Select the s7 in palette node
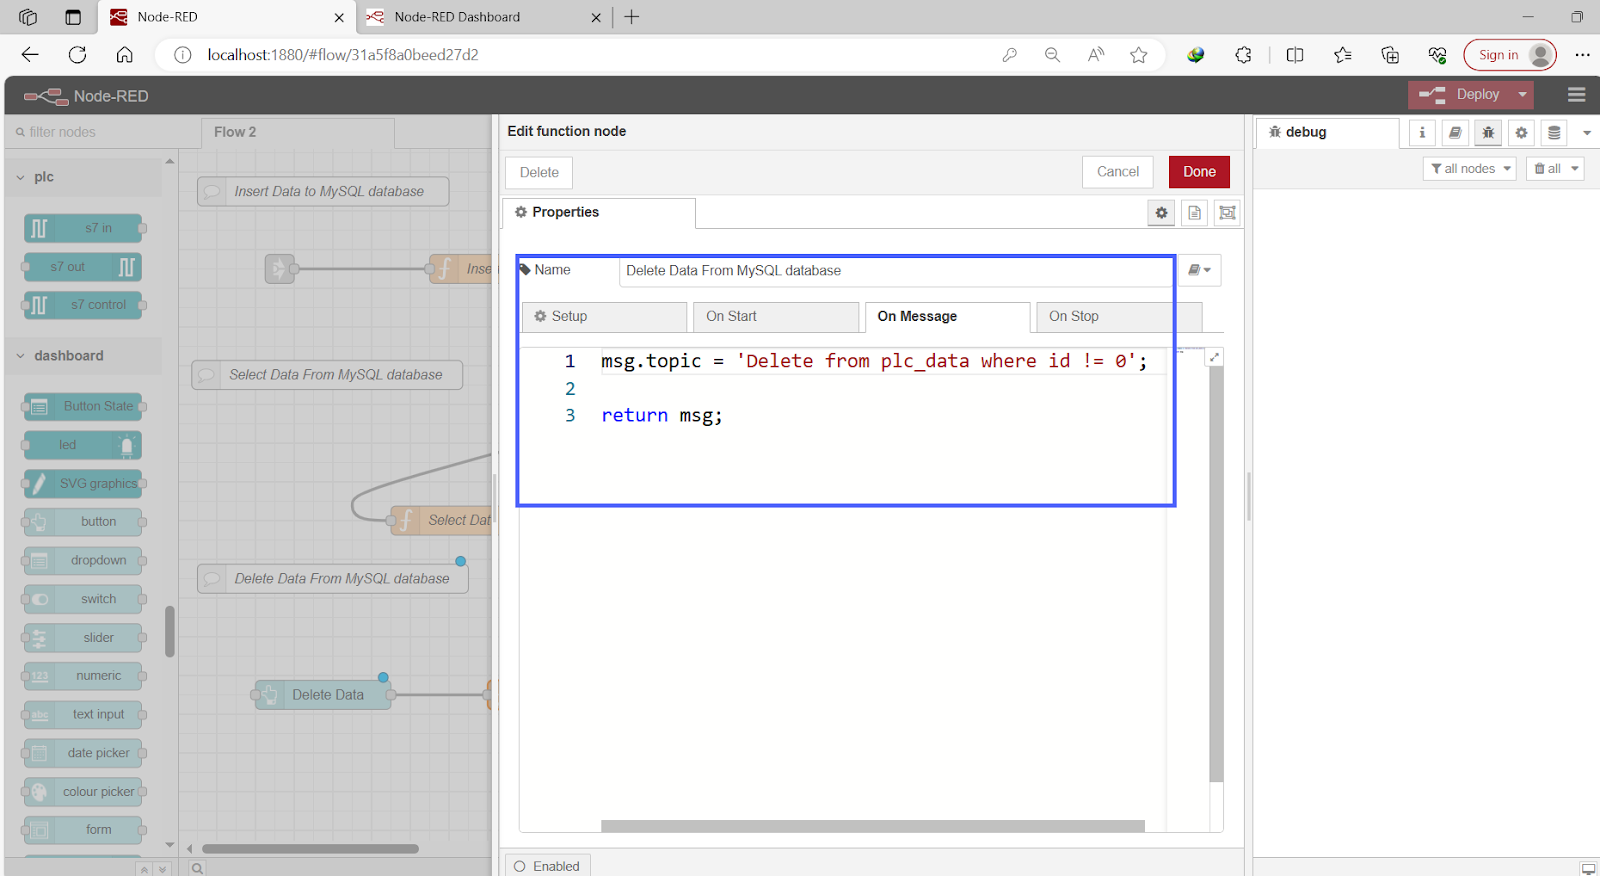Screen dimensions: 1600x876 tap(83, 229)
